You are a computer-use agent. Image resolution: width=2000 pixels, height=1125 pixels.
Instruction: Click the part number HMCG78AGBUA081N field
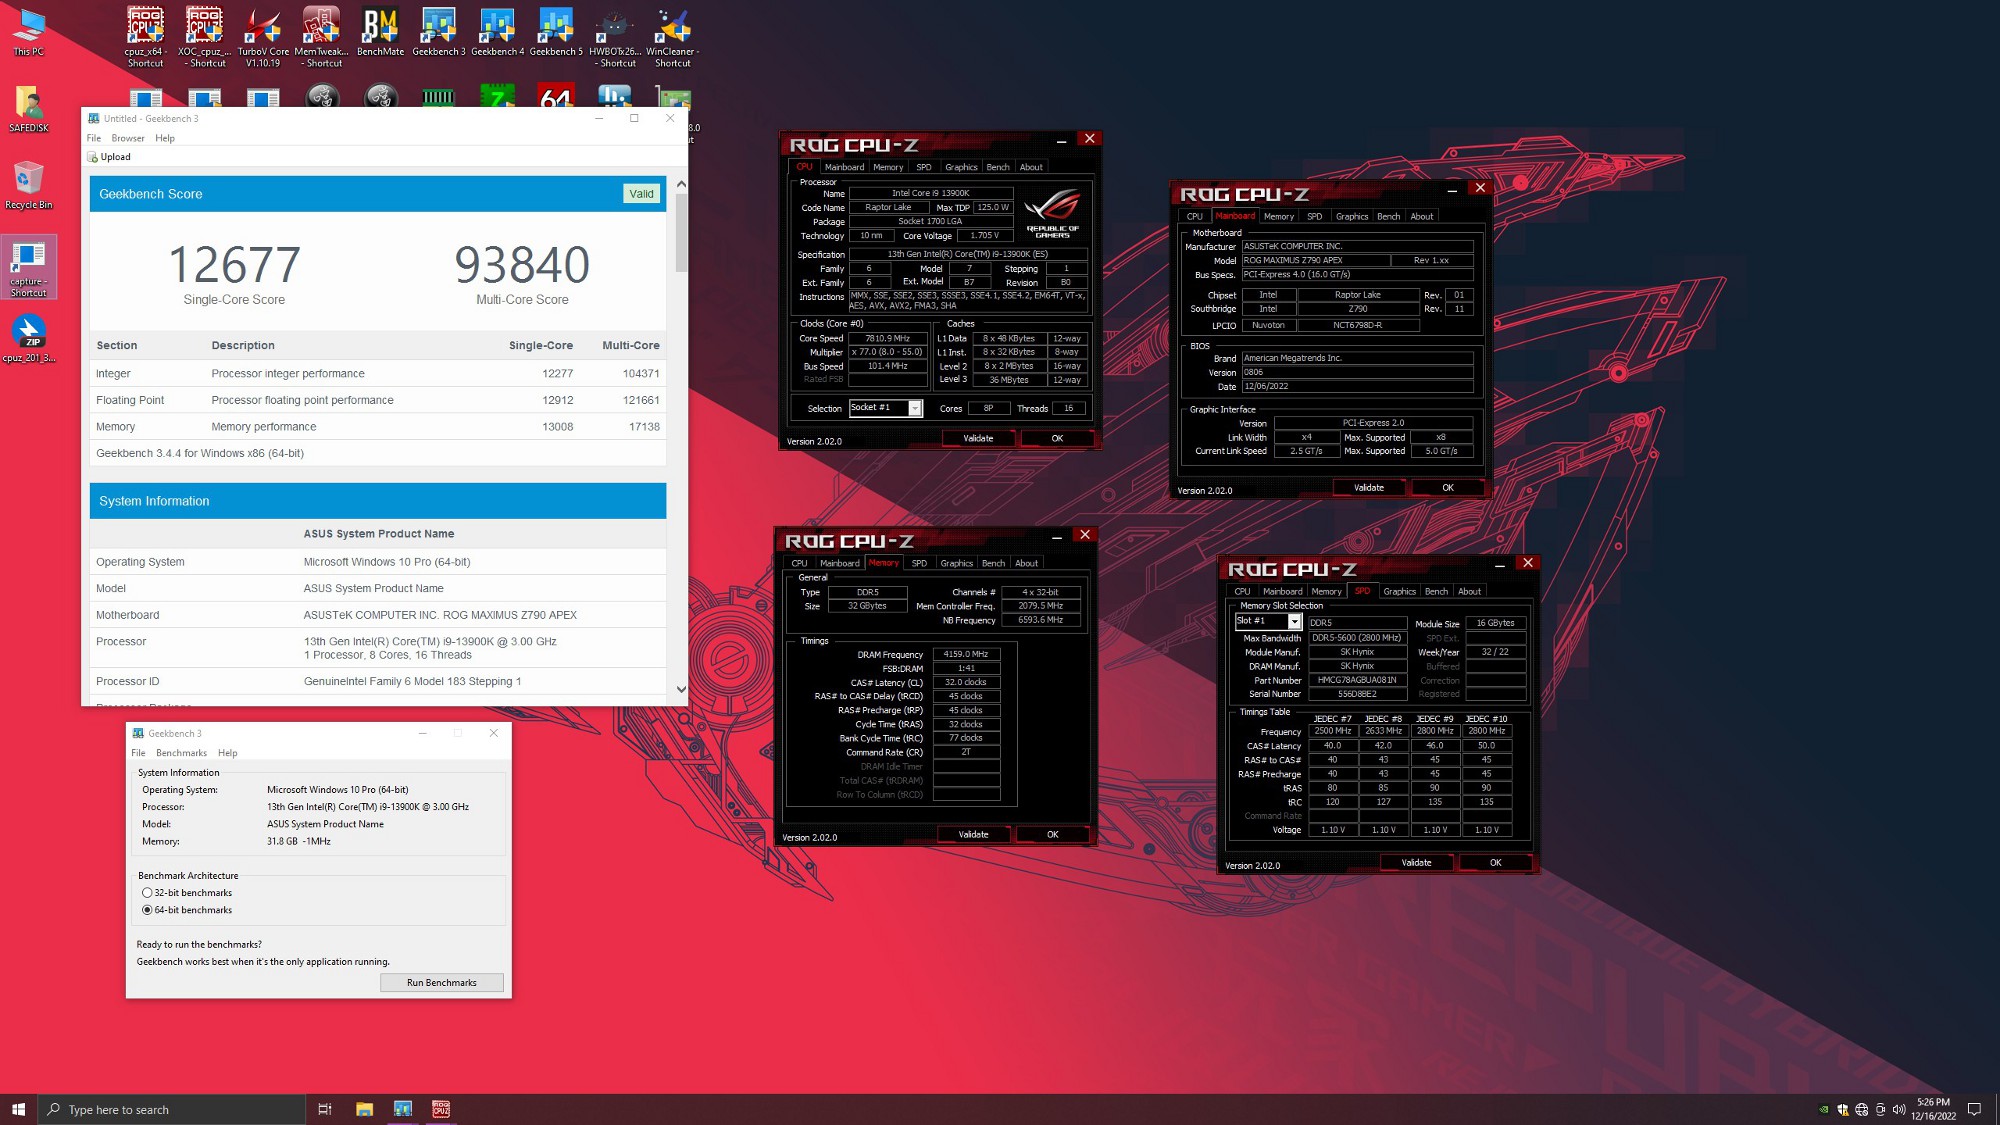pos(1357,680)
